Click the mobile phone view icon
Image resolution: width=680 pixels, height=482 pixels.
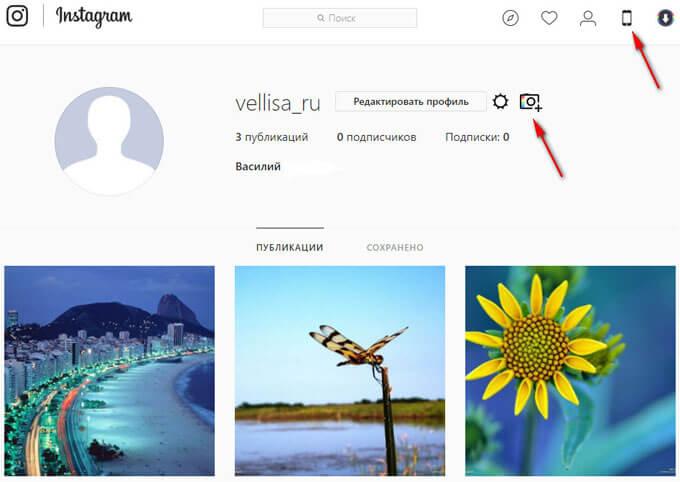tap(627, 18)
